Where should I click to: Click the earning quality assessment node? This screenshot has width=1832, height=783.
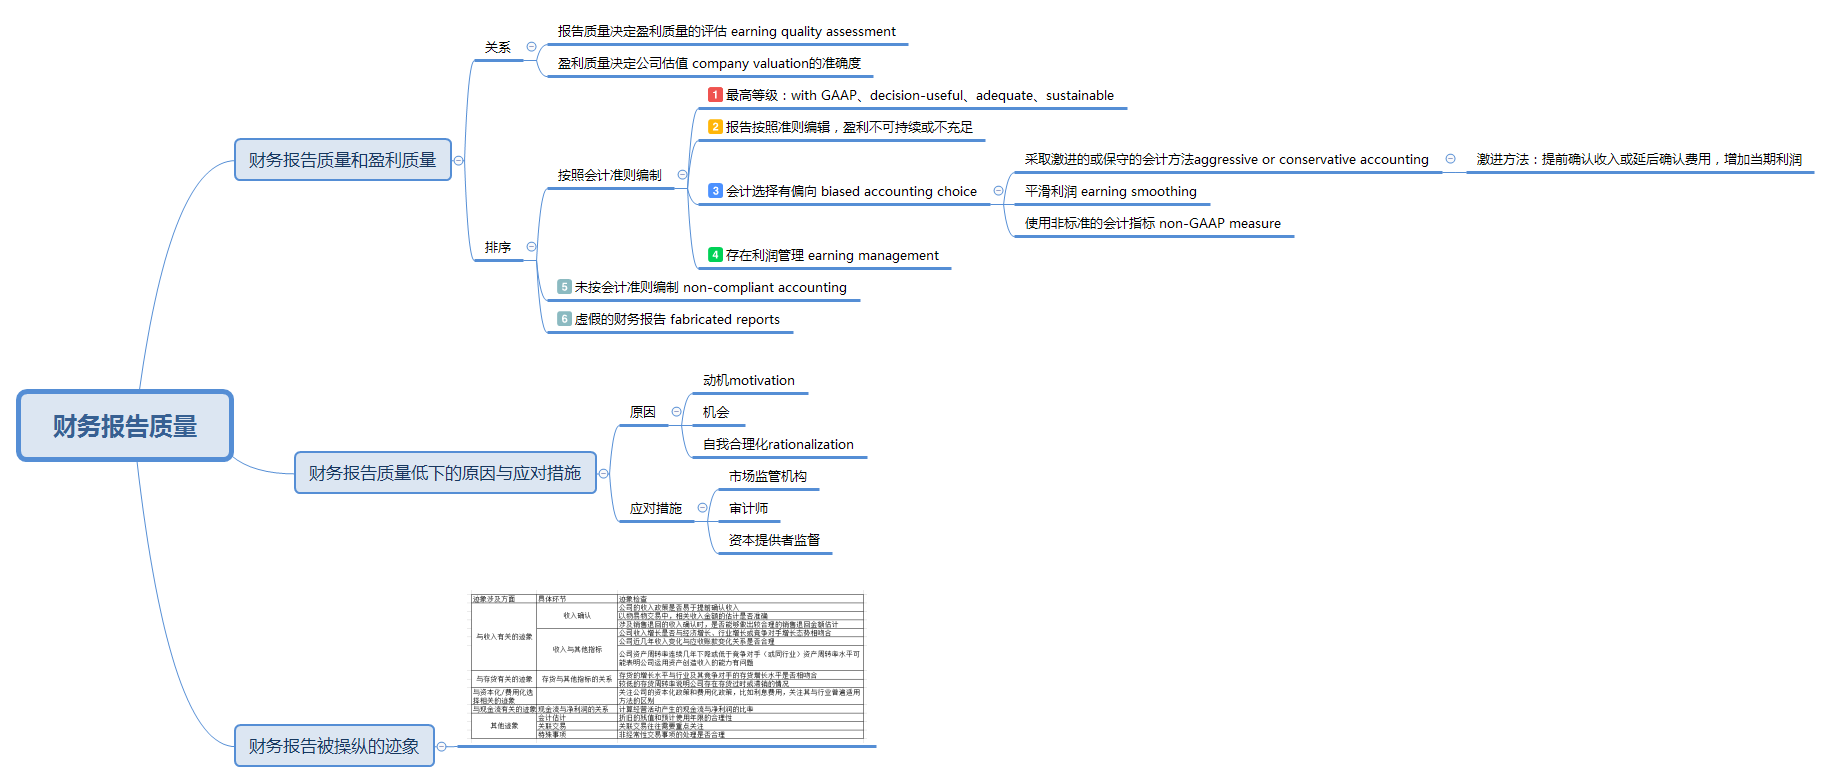[727, 31]
